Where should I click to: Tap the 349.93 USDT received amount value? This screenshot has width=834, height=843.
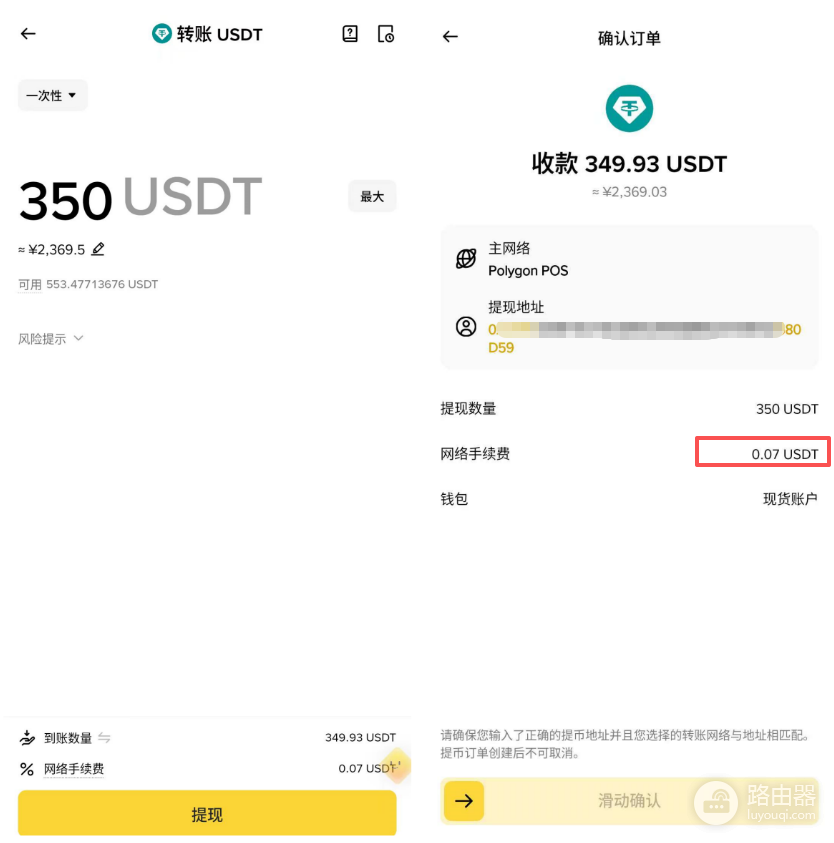(x=360, y=737)
